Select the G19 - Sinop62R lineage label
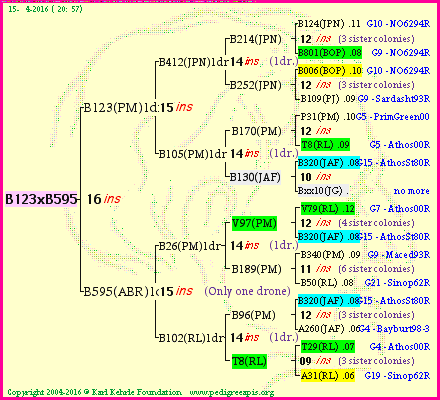Viewport: 440px width, 400px height. click(397, 376)
